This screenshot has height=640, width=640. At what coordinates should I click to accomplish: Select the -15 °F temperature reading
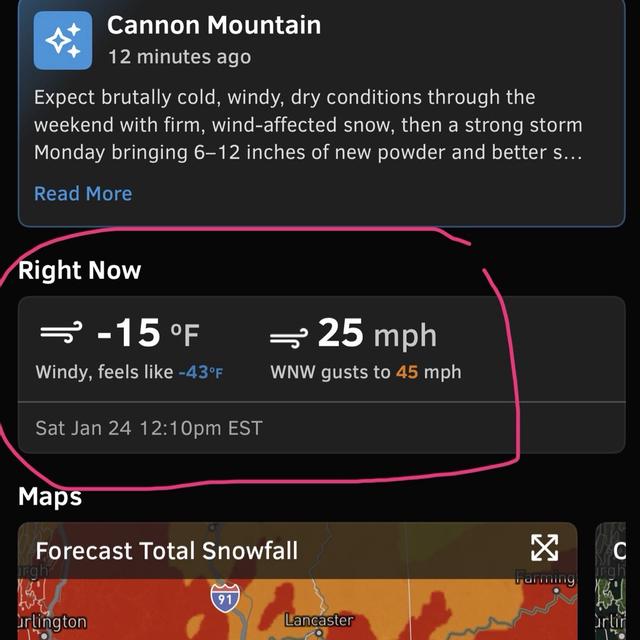pyautogui.click(x=154, y=333)
